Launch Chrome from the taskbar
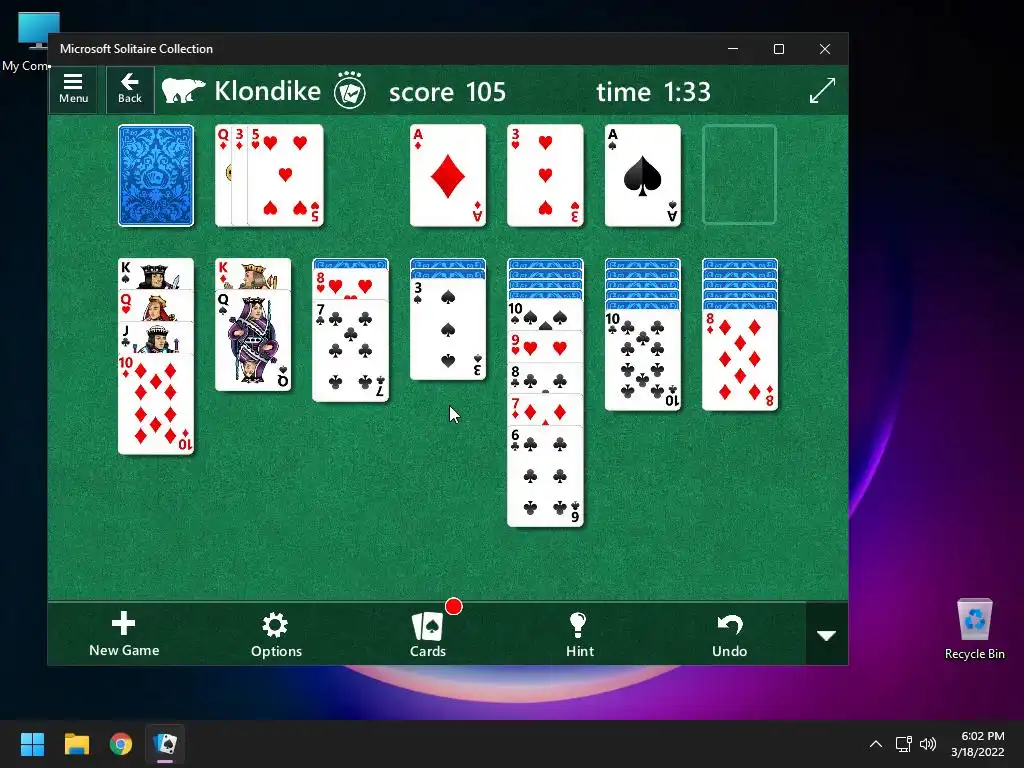 [121, 744]
